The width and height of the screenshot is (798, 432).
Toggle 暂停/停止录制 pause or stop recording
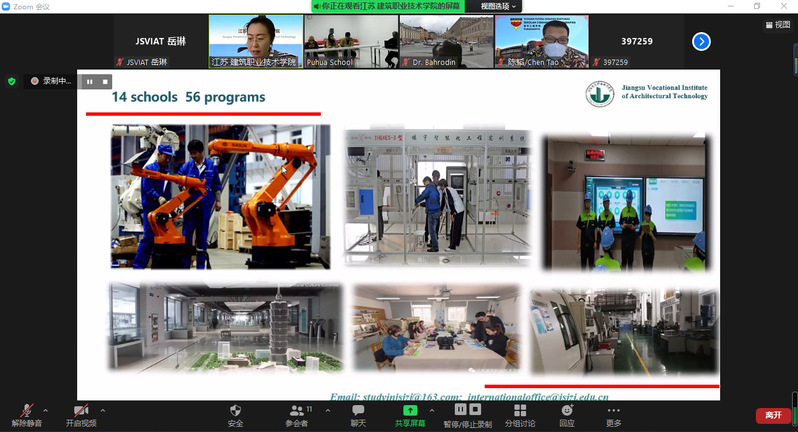click(467, 412)
